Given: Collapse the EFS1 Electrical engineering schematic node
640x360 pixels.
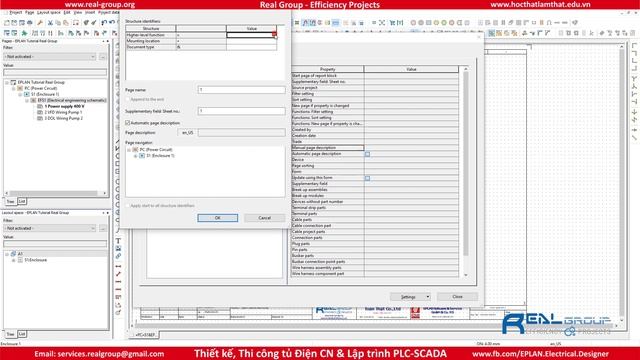Looking at the screenshot, I should tap(27, 100).
